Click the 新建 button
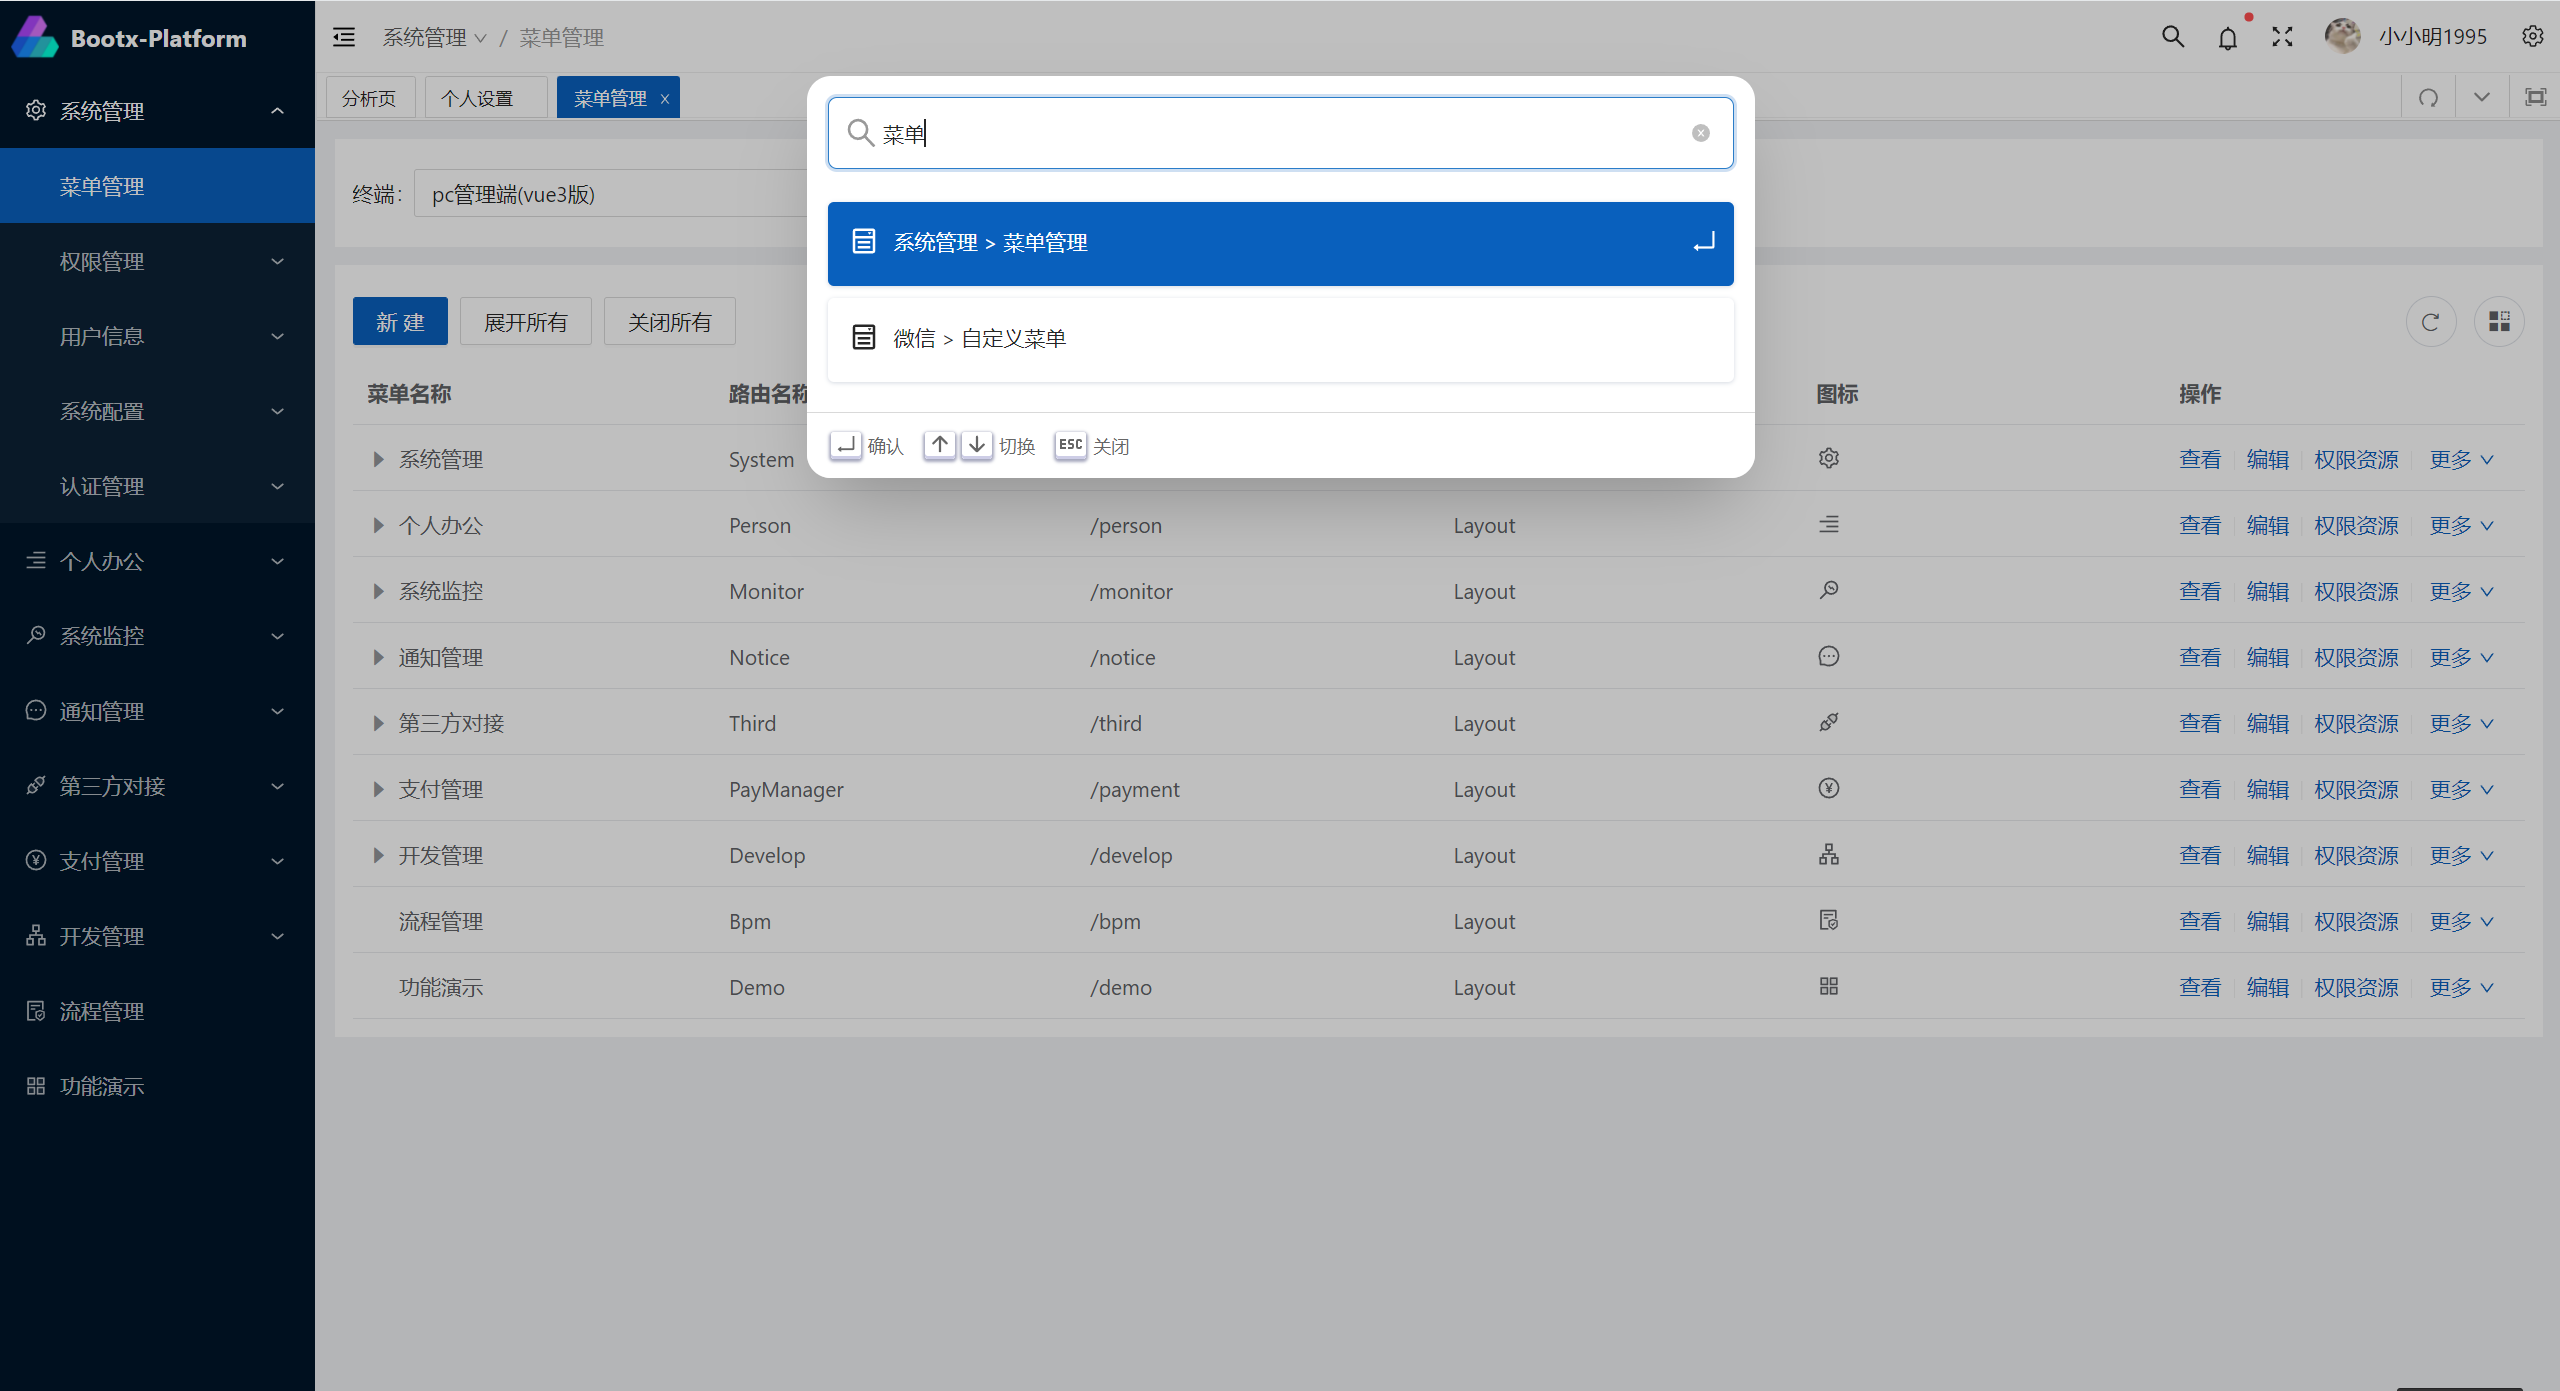The height and width of the screenshot is (1391, 2560). pos(400,322)
